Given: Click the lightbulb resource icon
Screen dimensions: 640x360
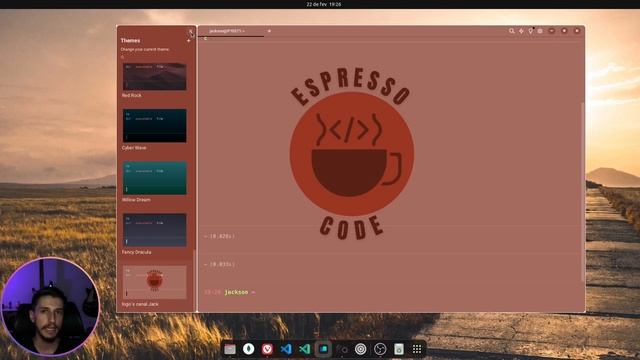Looking at the screenshot, I should click(531, 31).
